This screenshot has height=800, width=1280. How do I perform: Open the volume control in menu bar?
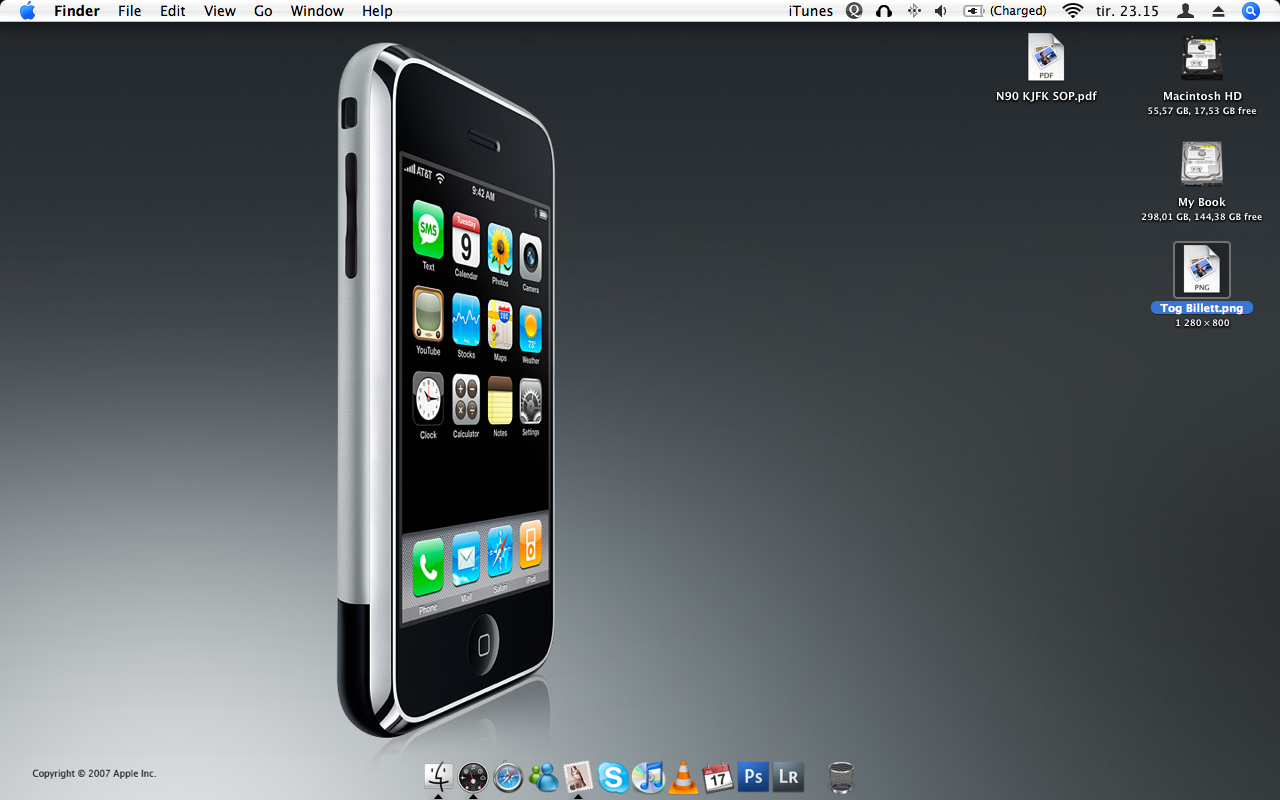[940, 11]
